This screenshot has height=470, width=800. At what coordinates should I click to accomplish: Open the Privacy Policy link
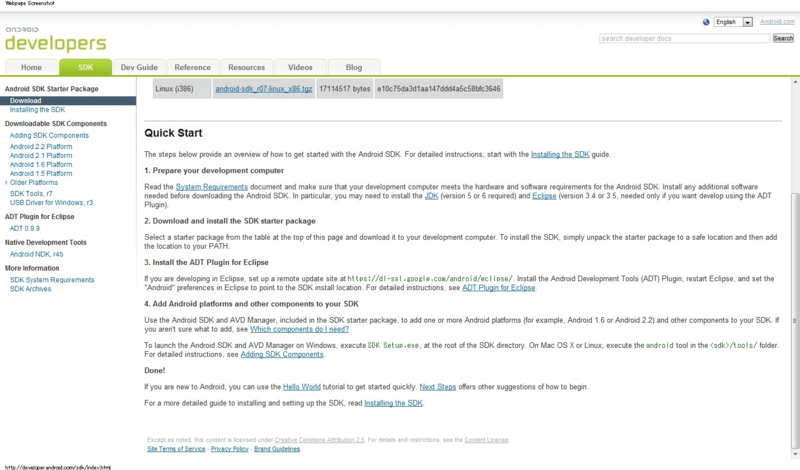(230, 449)
